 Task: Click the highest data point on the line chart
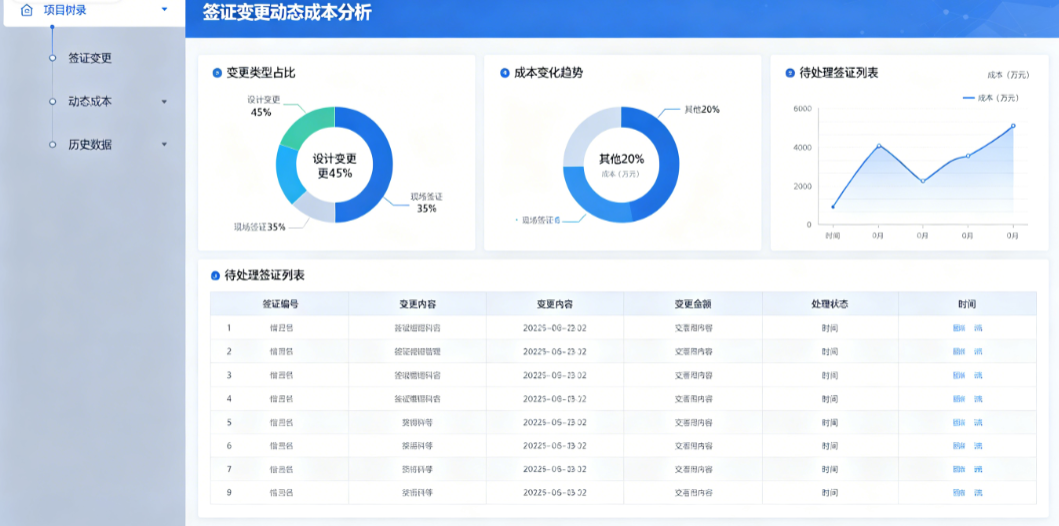(1013, 126)
